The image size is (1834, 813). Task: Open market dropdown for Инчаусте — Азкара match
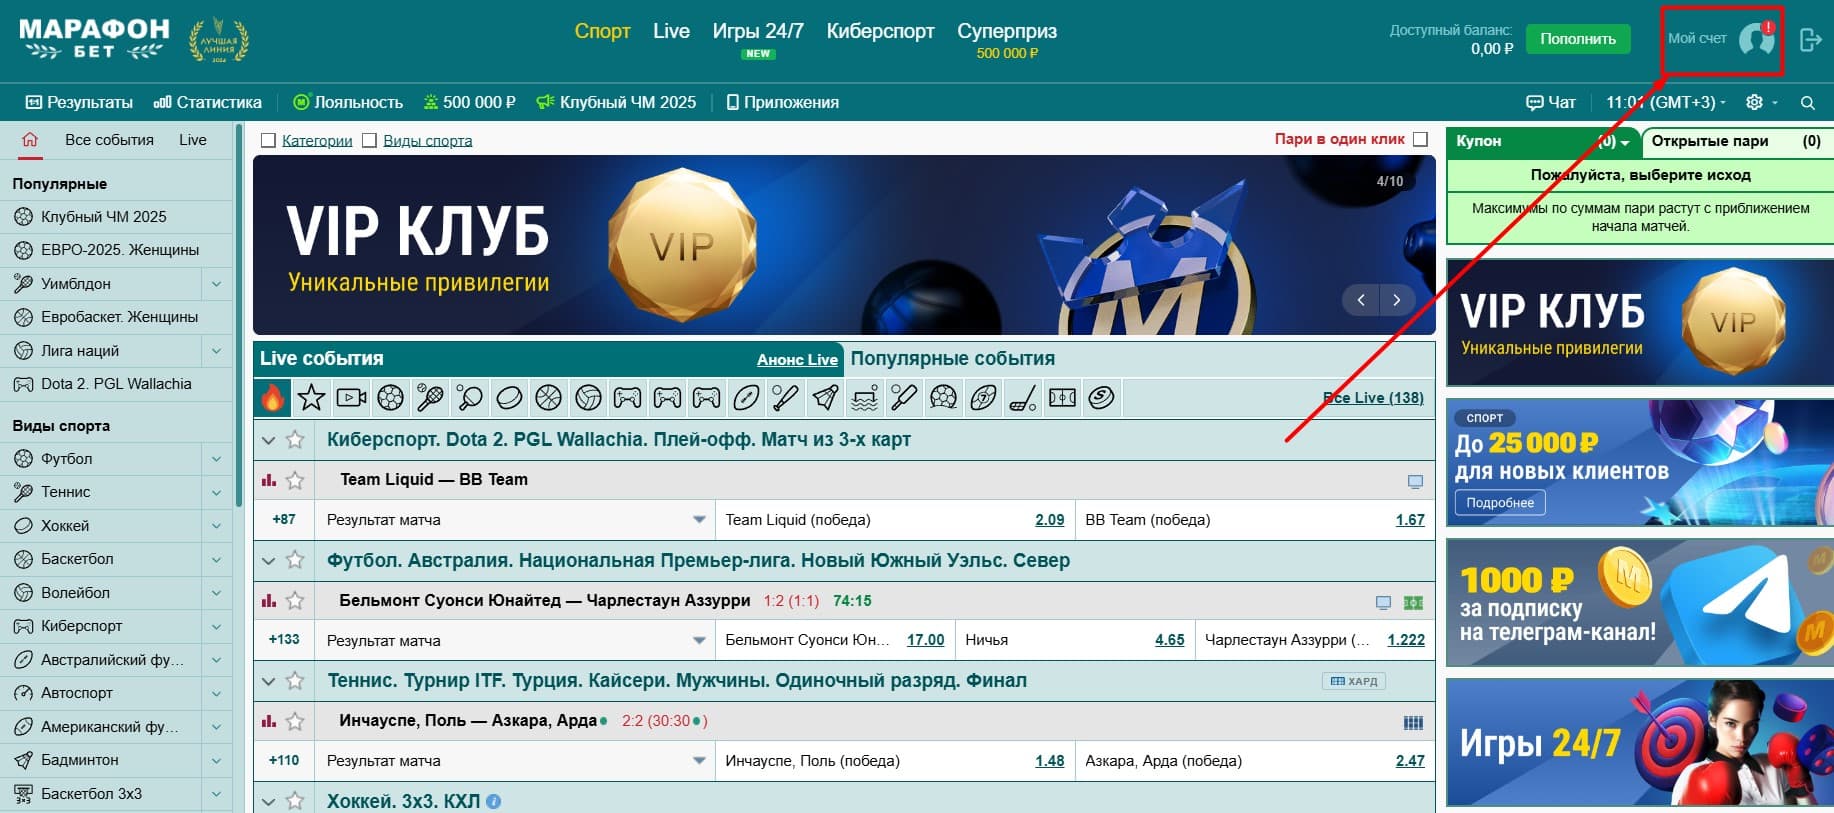point(699,761)
